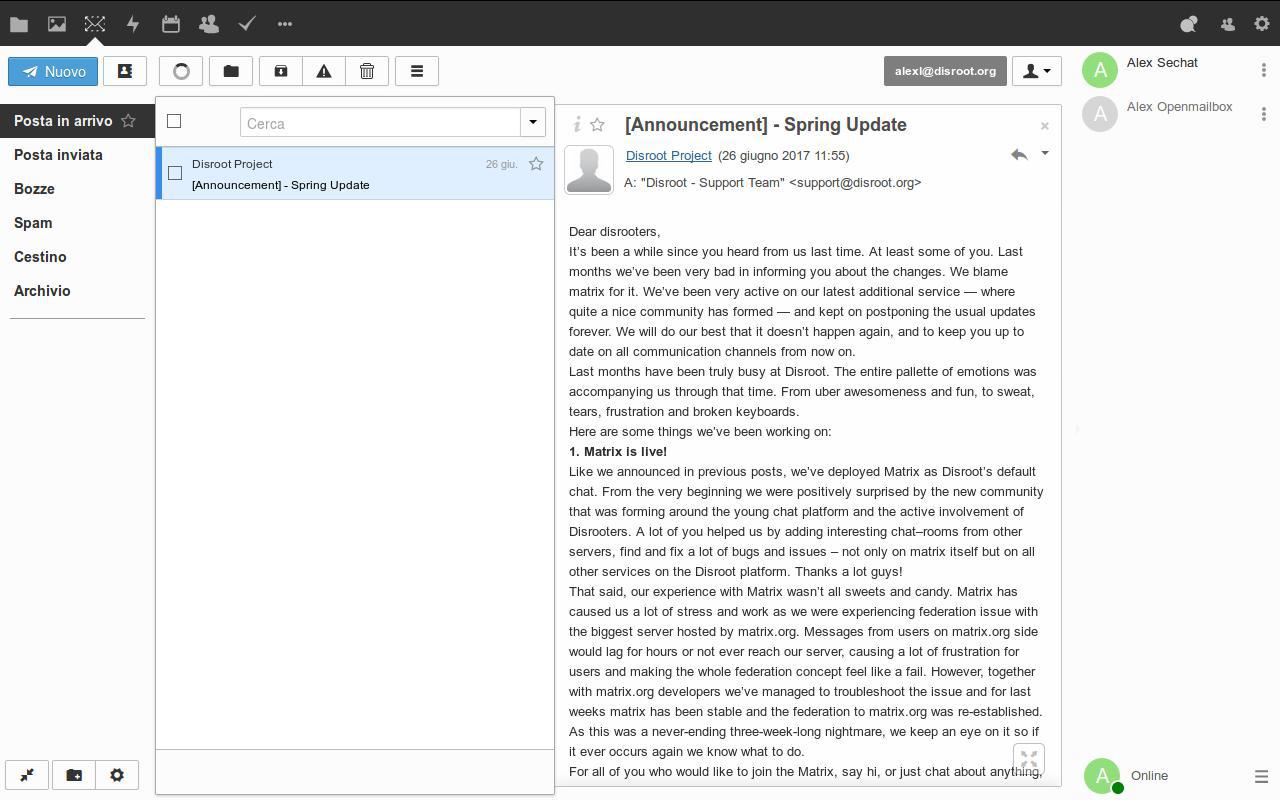Expand the advanced search dropdown arrow
The image size is (1280, 800).
click(x=533, y=123)
